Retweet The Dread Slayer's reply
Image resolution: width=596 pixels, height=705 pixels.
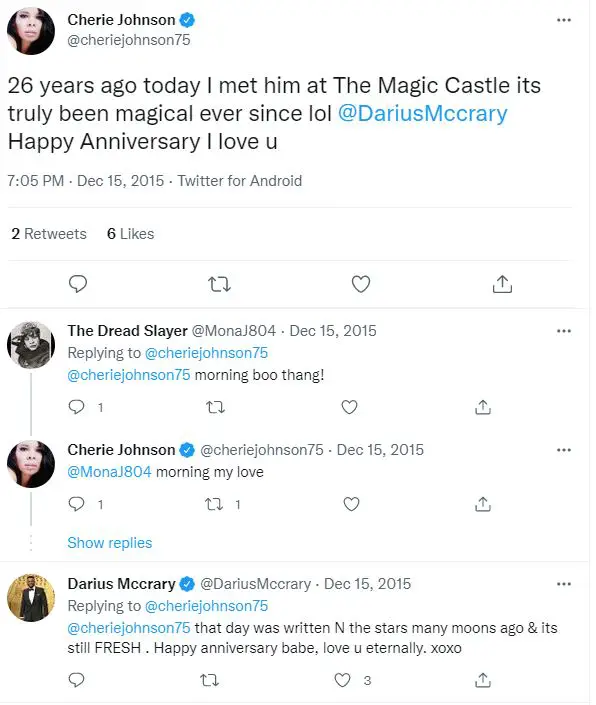pos(215,407)
